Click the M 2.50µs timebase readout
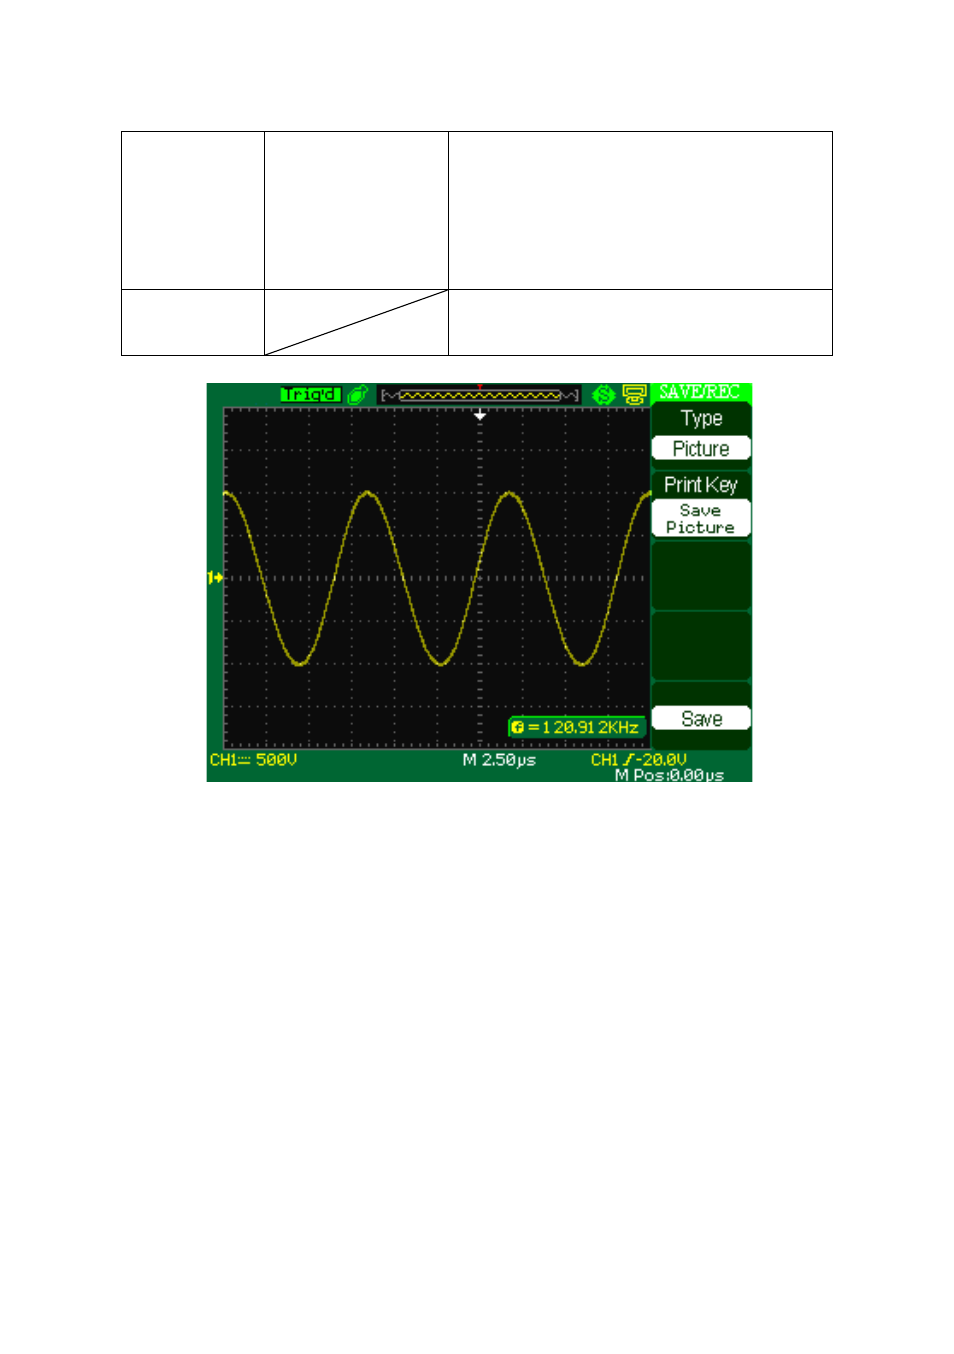This screenshot has width=954, height=1354. click(x=499, y=760)
